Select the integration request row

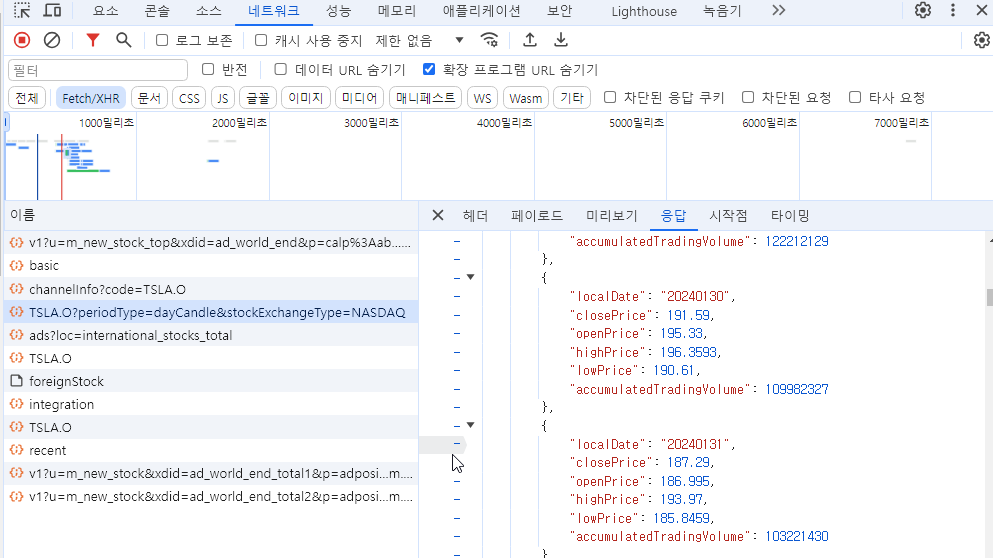211,404
